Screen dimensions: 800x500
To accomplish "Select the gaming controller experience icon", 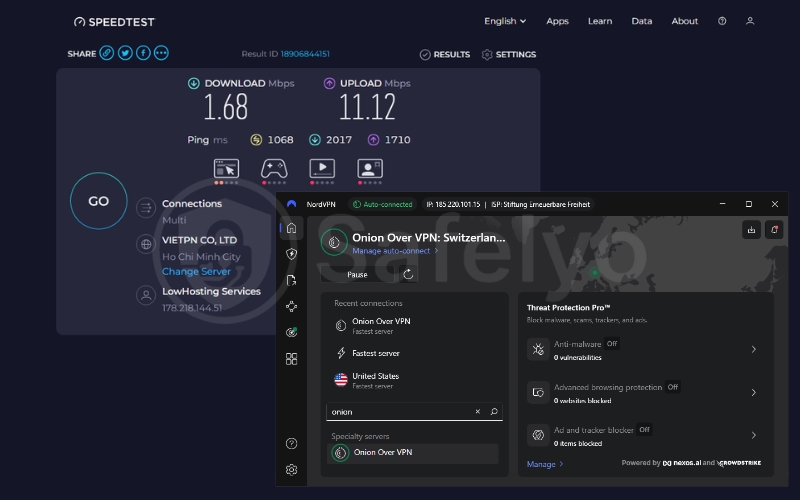I will pyautogui.click(x=274, y=169).
